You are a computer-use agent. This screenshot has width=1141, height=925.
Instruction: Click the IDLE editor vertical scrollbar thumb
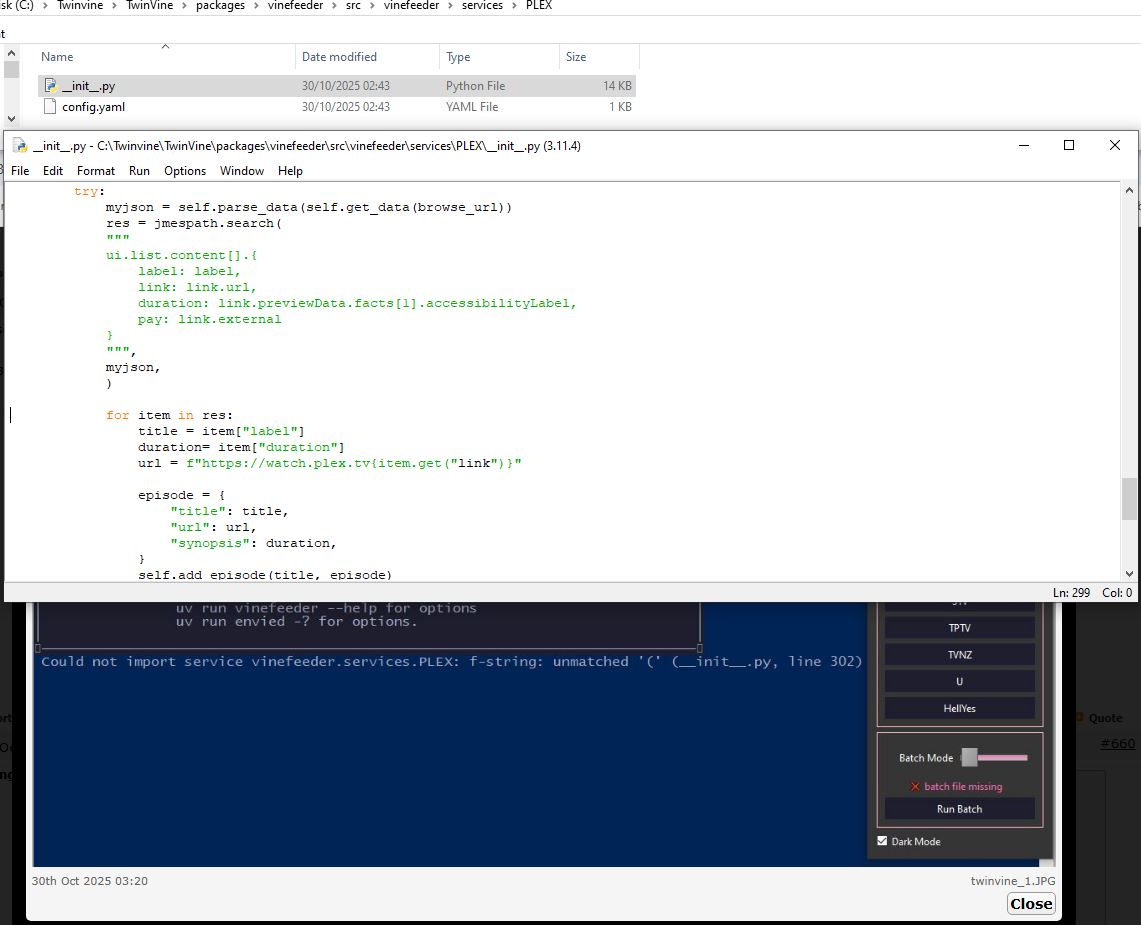[1130, 499]
